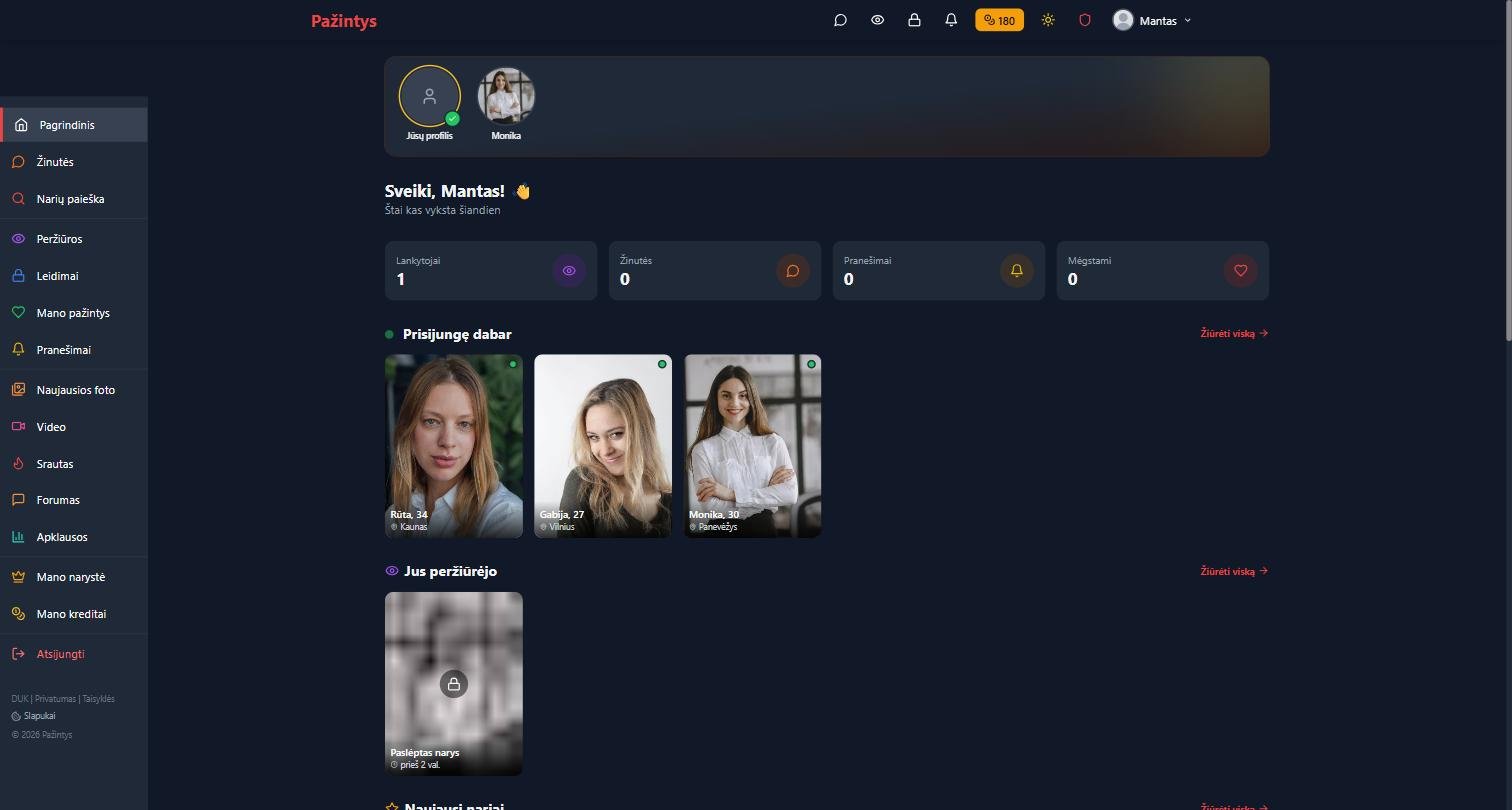Click the Mano kreditai coins icon
1512x810 pixels.
tap(18, 614)
